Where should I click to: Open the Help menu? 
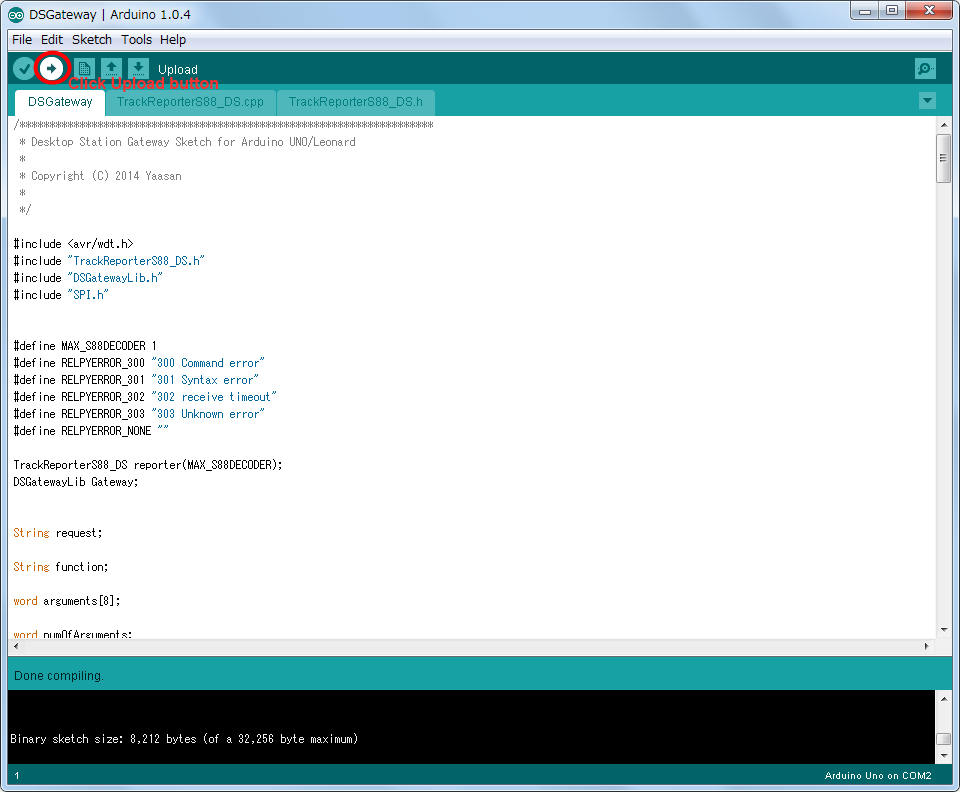tap(173, 40)
